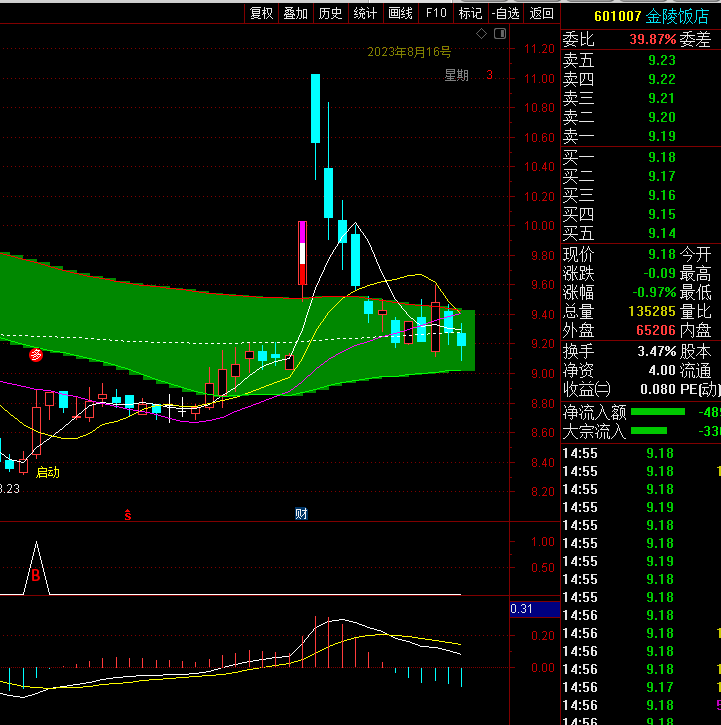Viewport: 721px width, 725px height.
Task: Open F10 company info
Action: pos(436,13)
